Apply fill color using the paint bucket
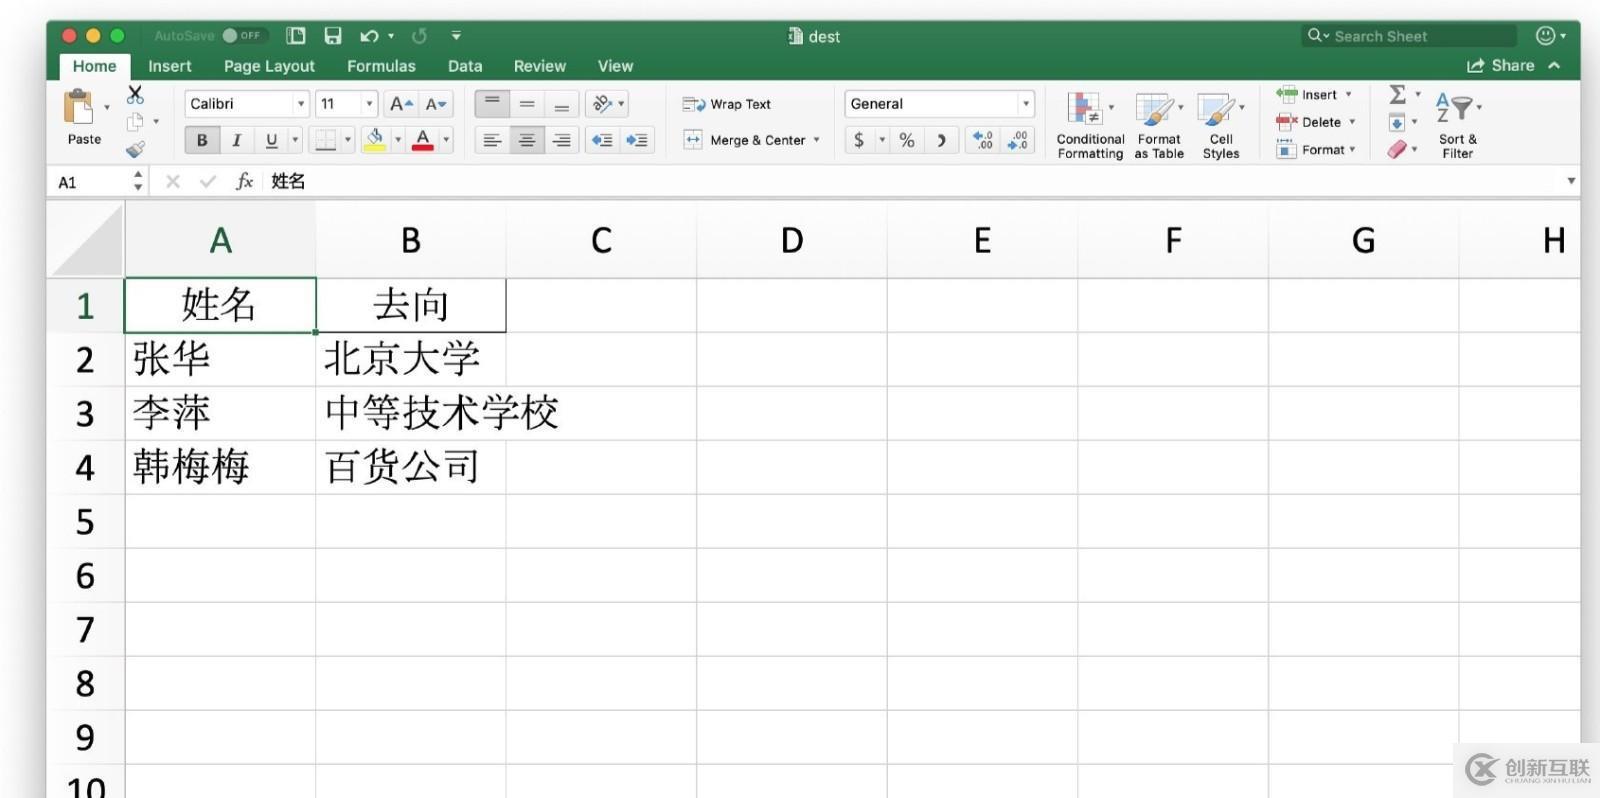This screenshot has height=798, width=1600. pyautogui.click(x=375, y=140)
